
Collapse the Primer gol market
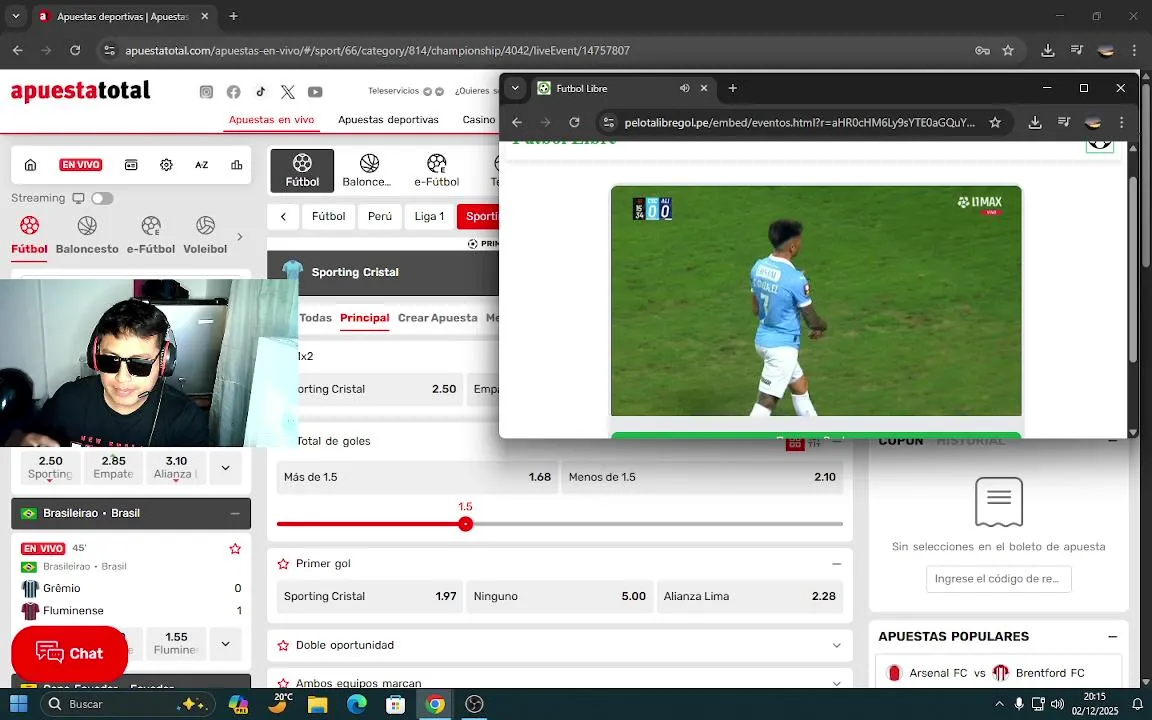click(x=836, y=564)
